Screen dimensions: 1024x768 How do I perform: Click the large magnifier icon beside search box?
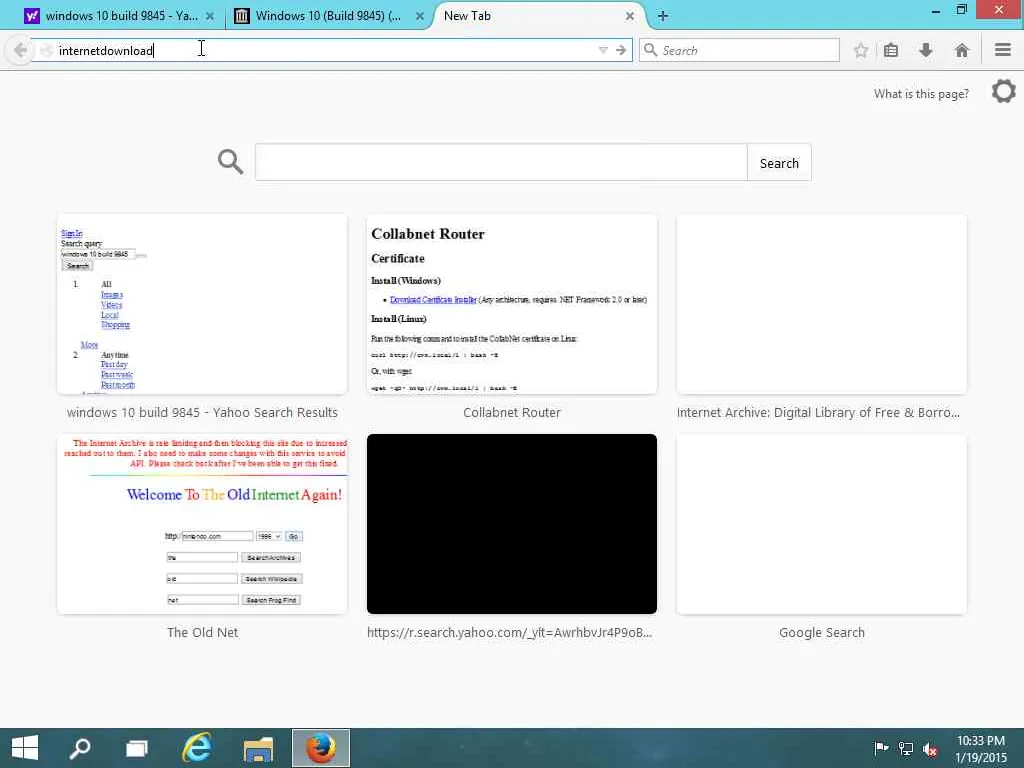pos(230,161)
